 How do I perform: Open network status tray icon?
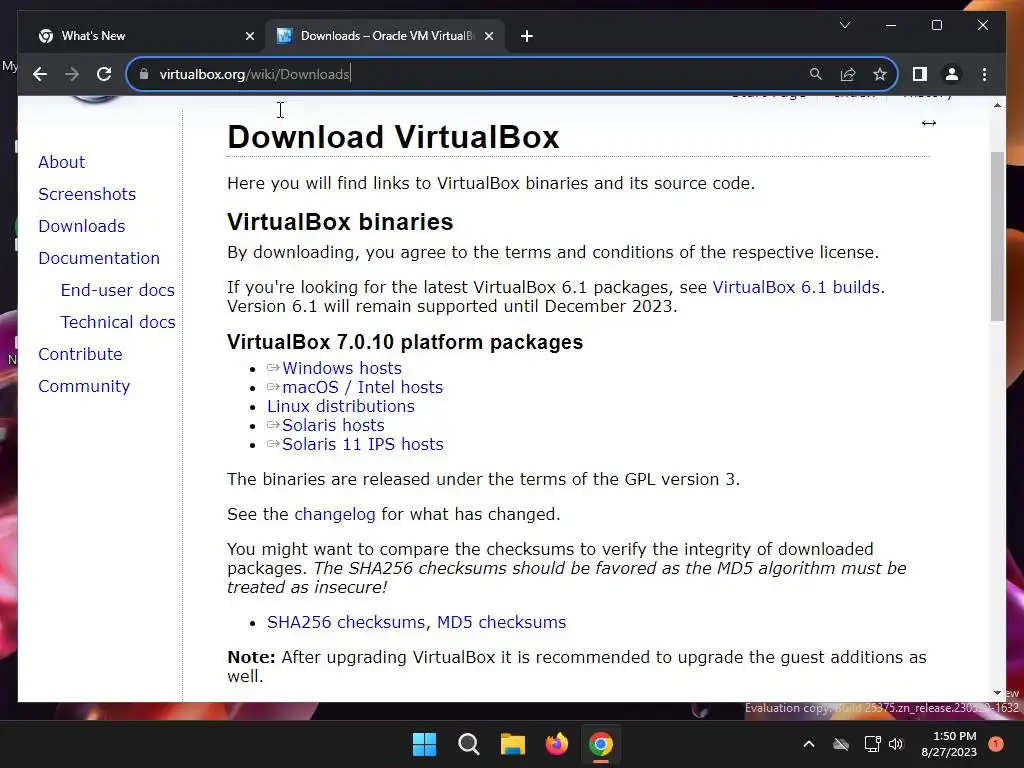pyautogui.click(x=872, y=744)
